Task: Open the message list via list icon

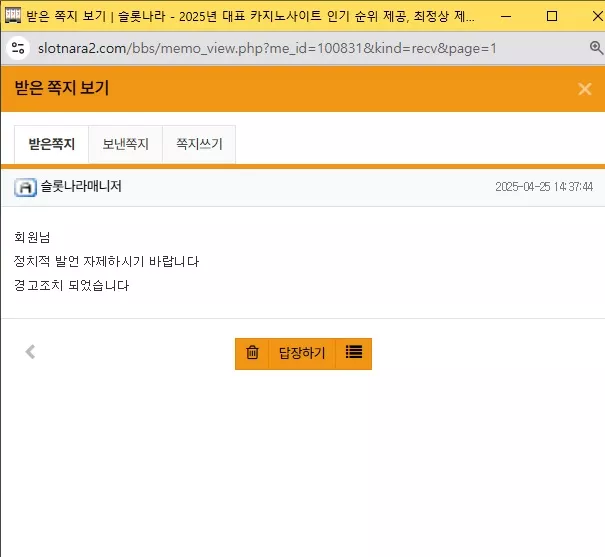Action: click(353, 353)
